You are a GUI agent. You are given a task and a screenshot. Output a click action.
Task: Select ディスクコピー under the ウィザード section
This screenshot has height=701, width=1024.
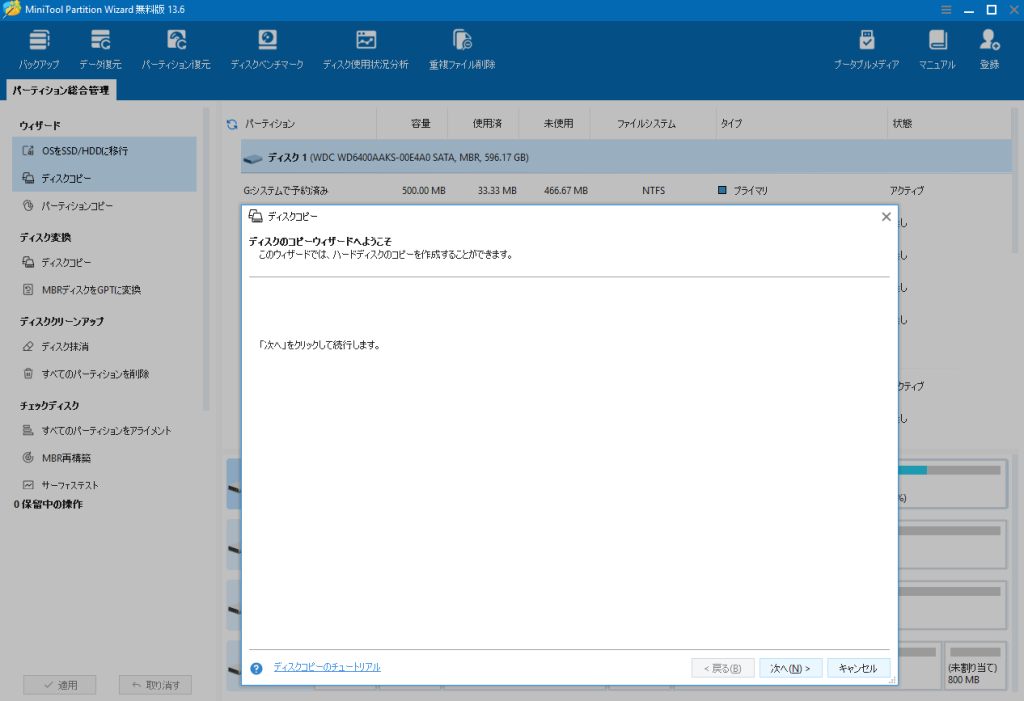tap(104, 178)
